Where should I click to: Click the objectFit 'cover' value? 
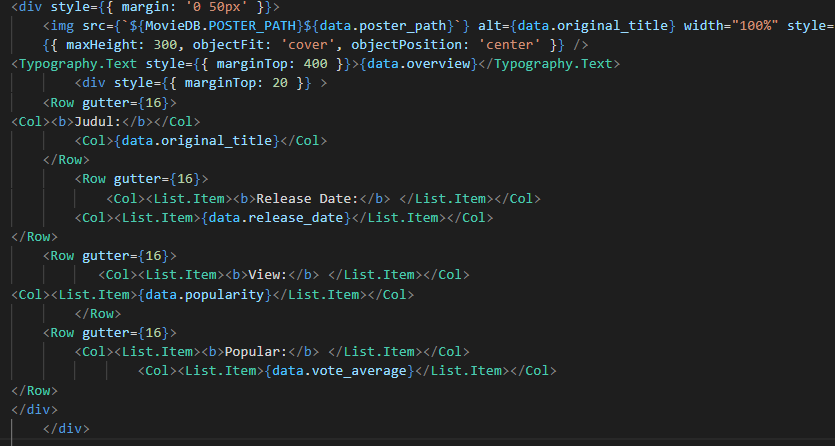click(x=308, y=45)
